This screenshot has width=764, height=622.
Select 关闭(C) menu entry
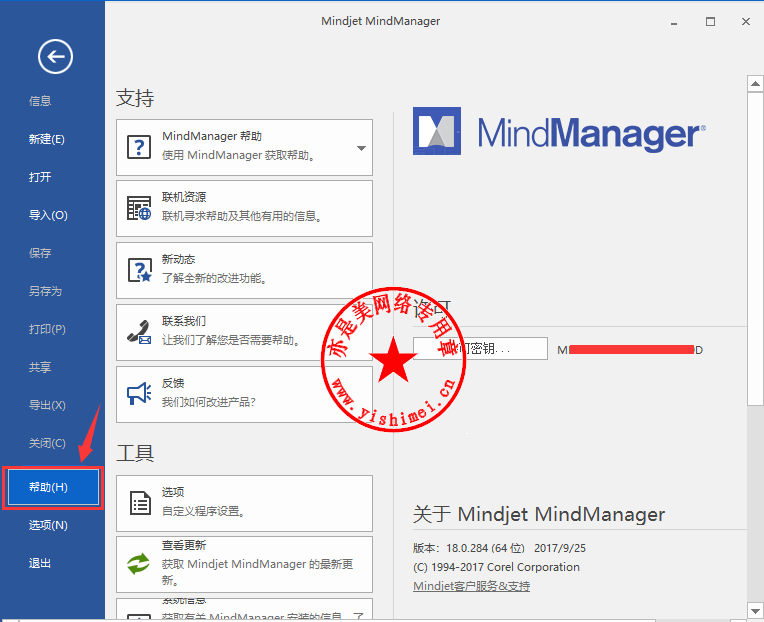tap(47, 443)
